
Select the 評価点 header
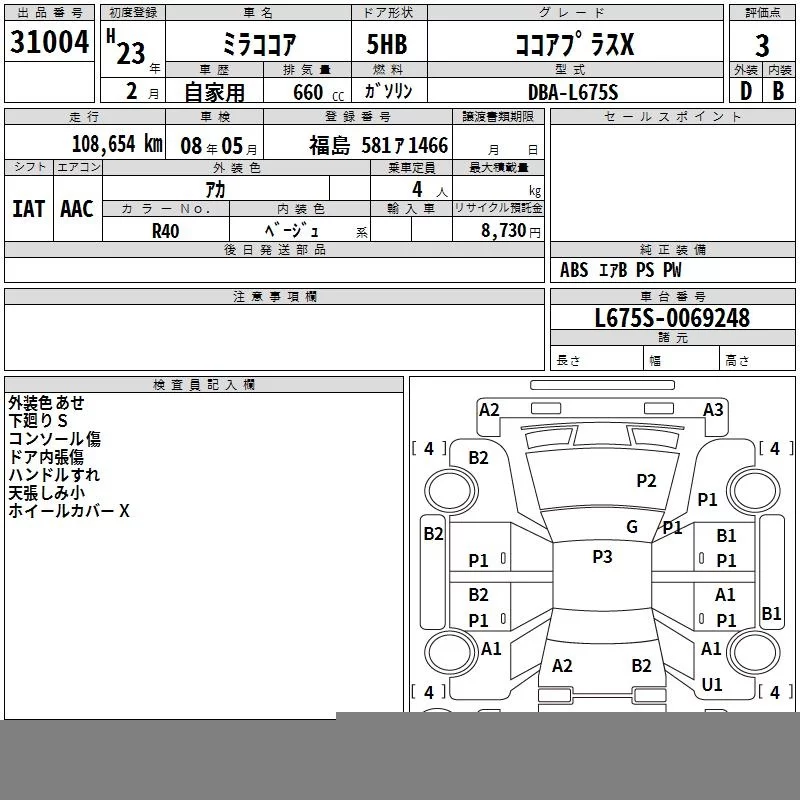click(x=762, y=13)
